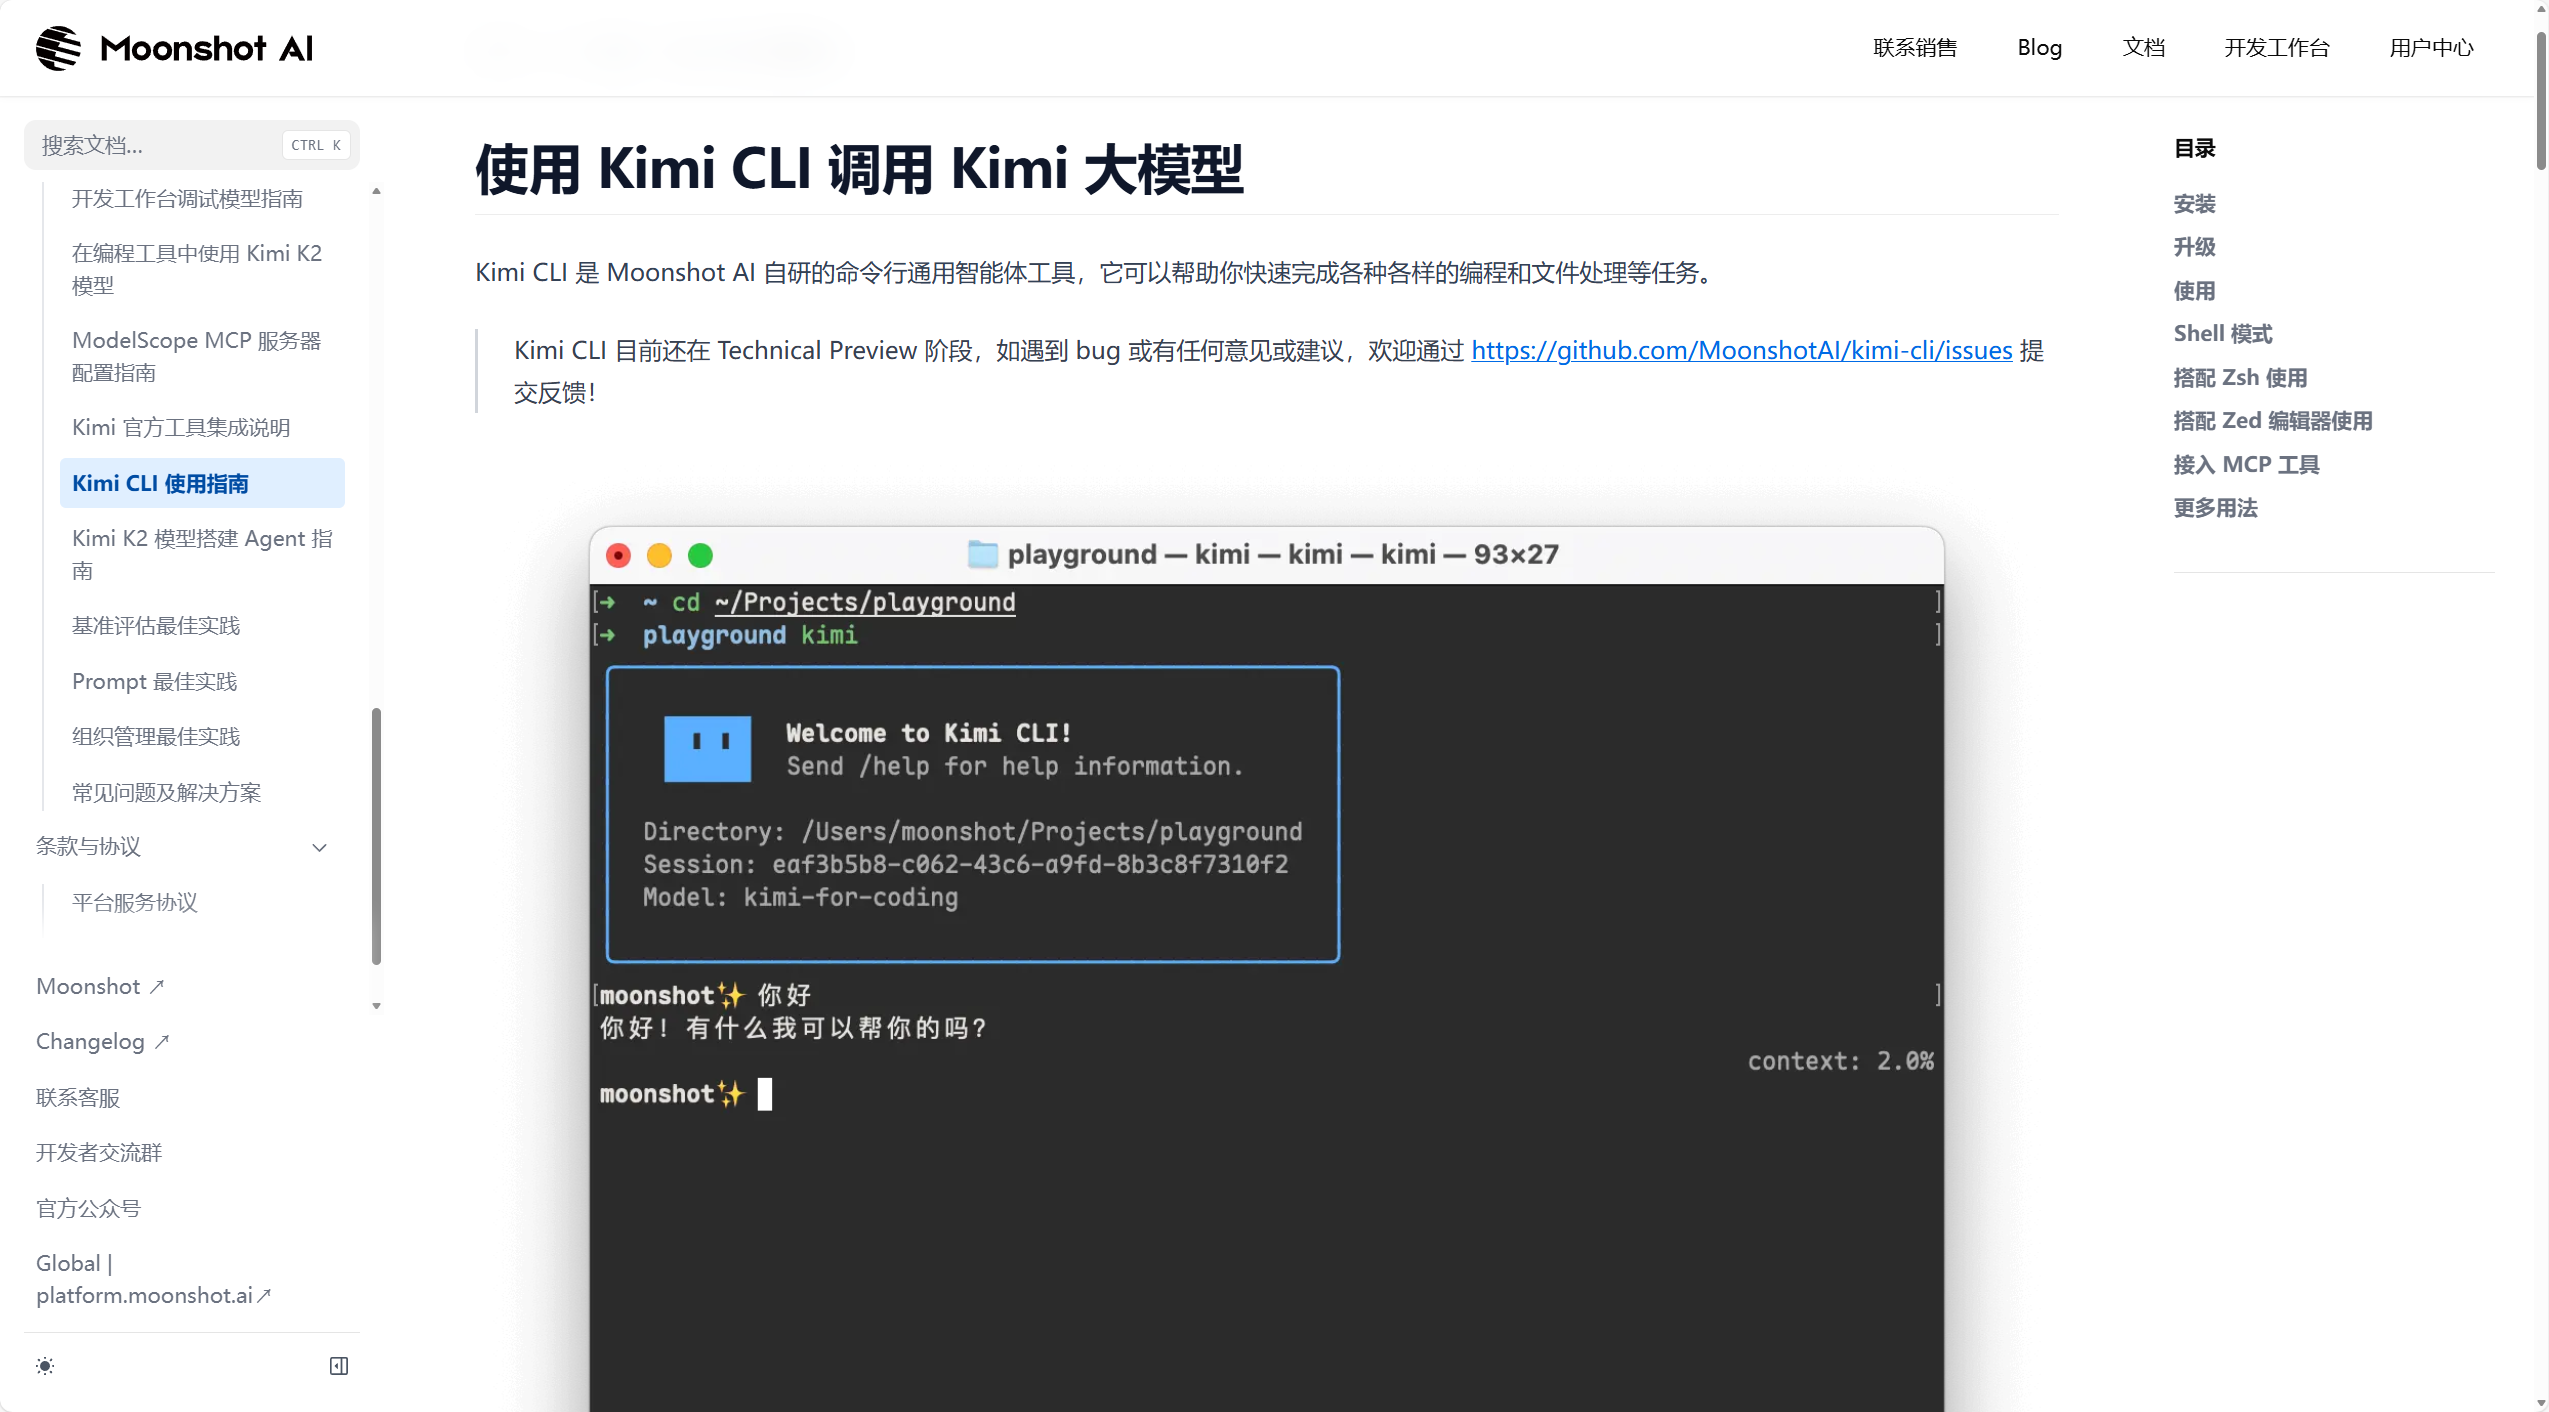Jump to Shell 模式 in table of contents

[2222, 334]
